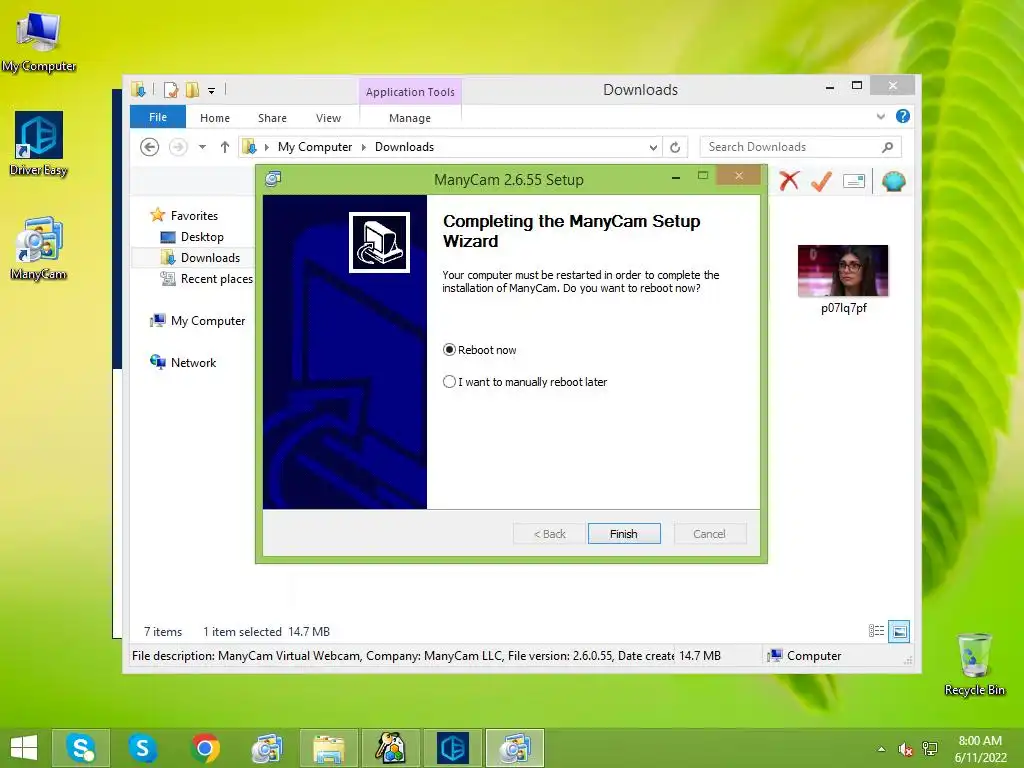
Task: Click the Downloads window system icon
Action: point(138,89)
